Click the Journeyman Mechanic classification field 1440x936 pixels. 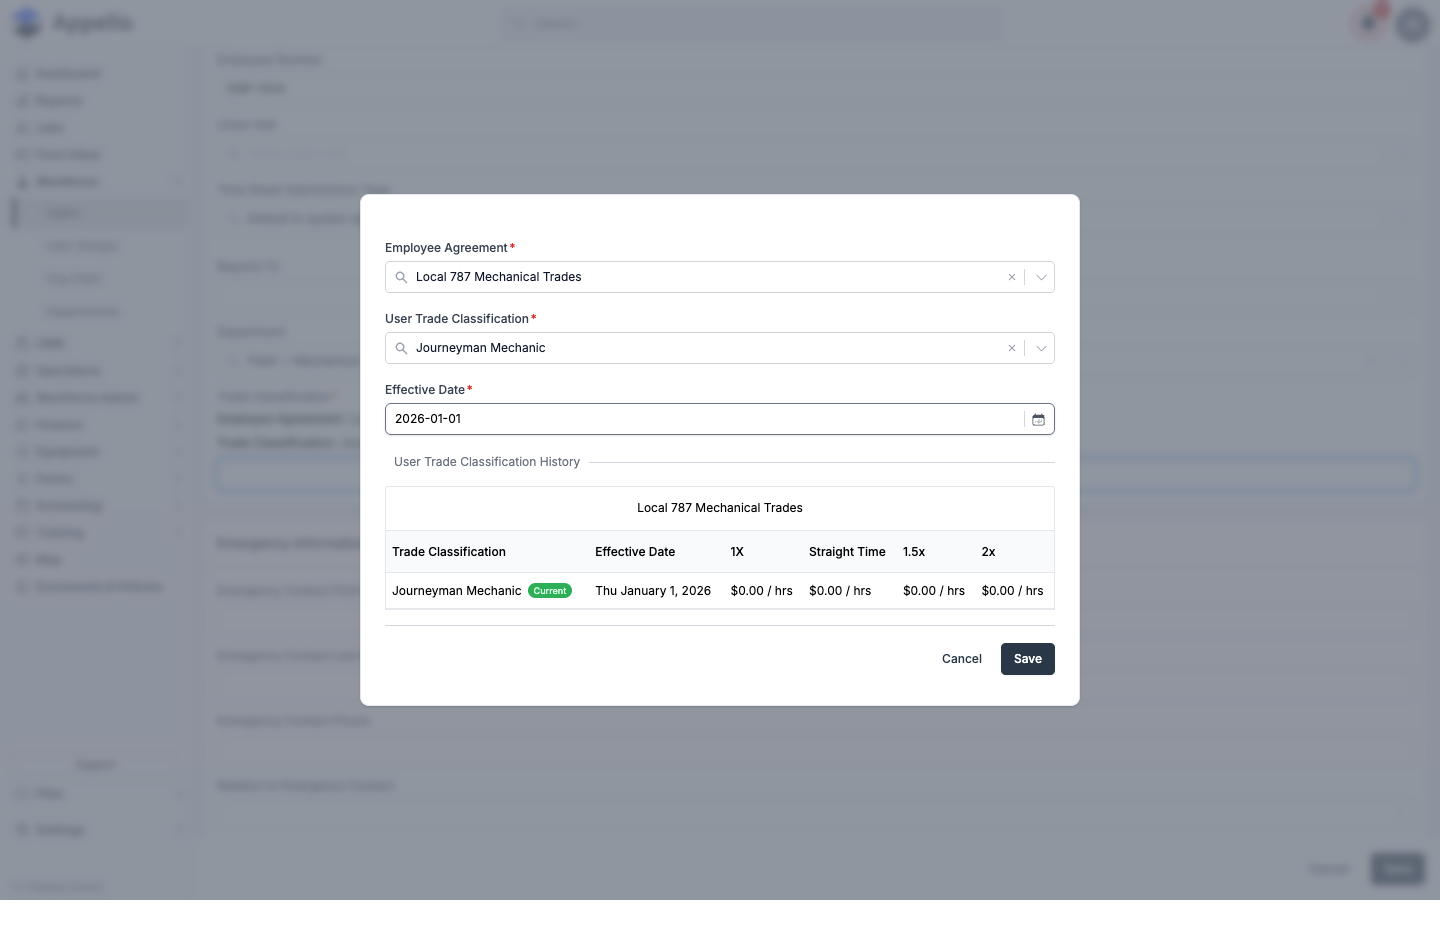click(720, 348)
